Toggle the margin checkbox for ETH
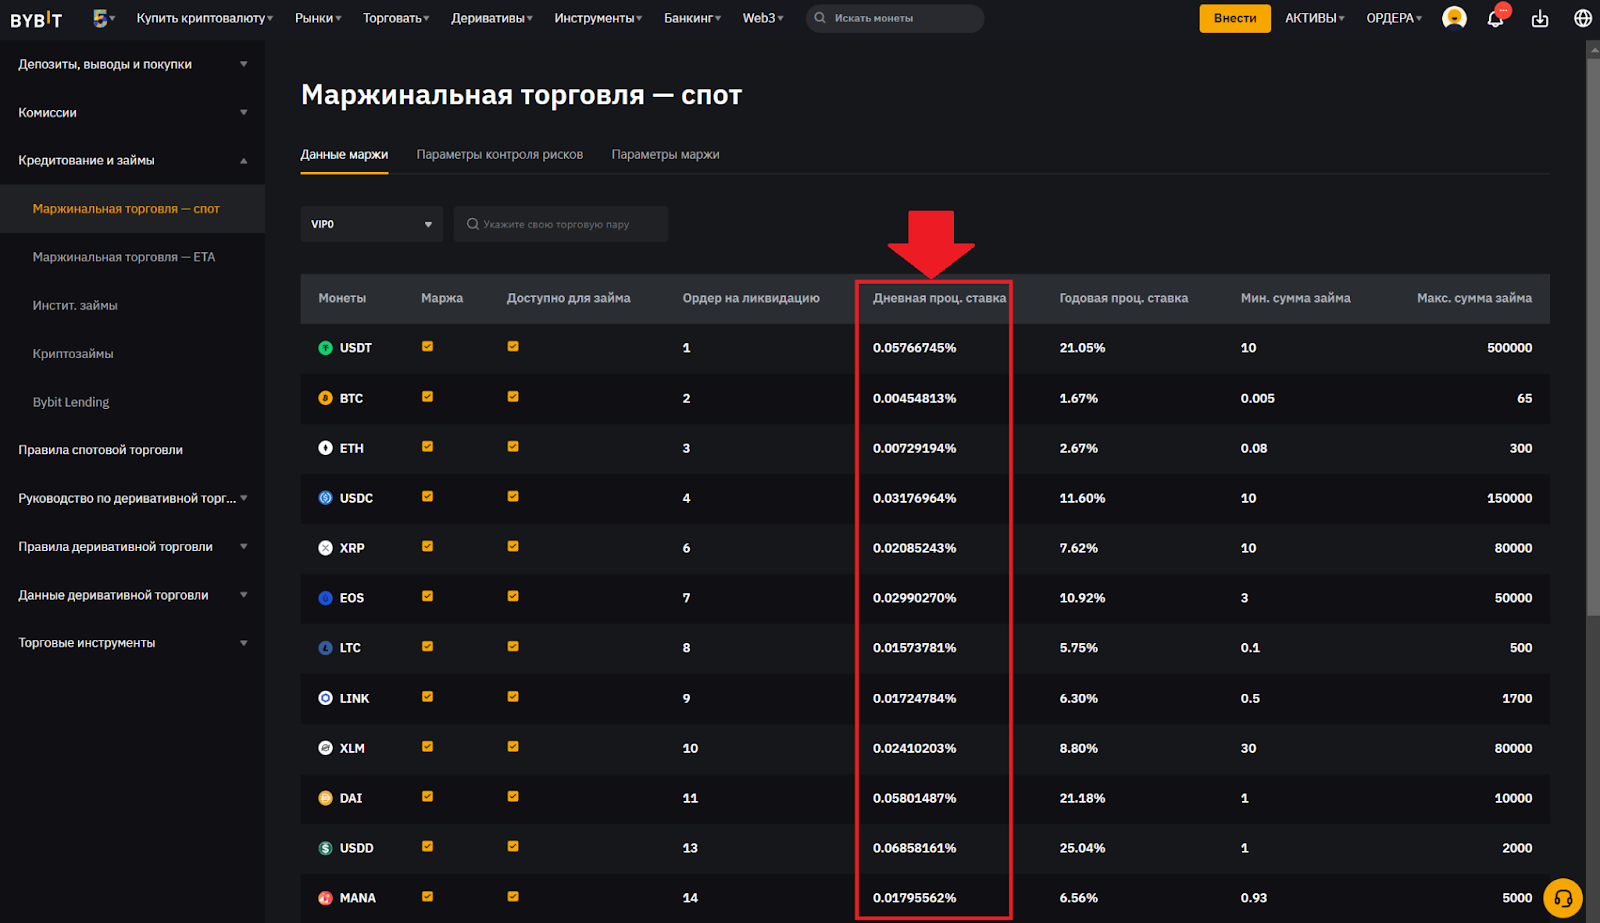The image size is (1600, 923). point(427,447)
